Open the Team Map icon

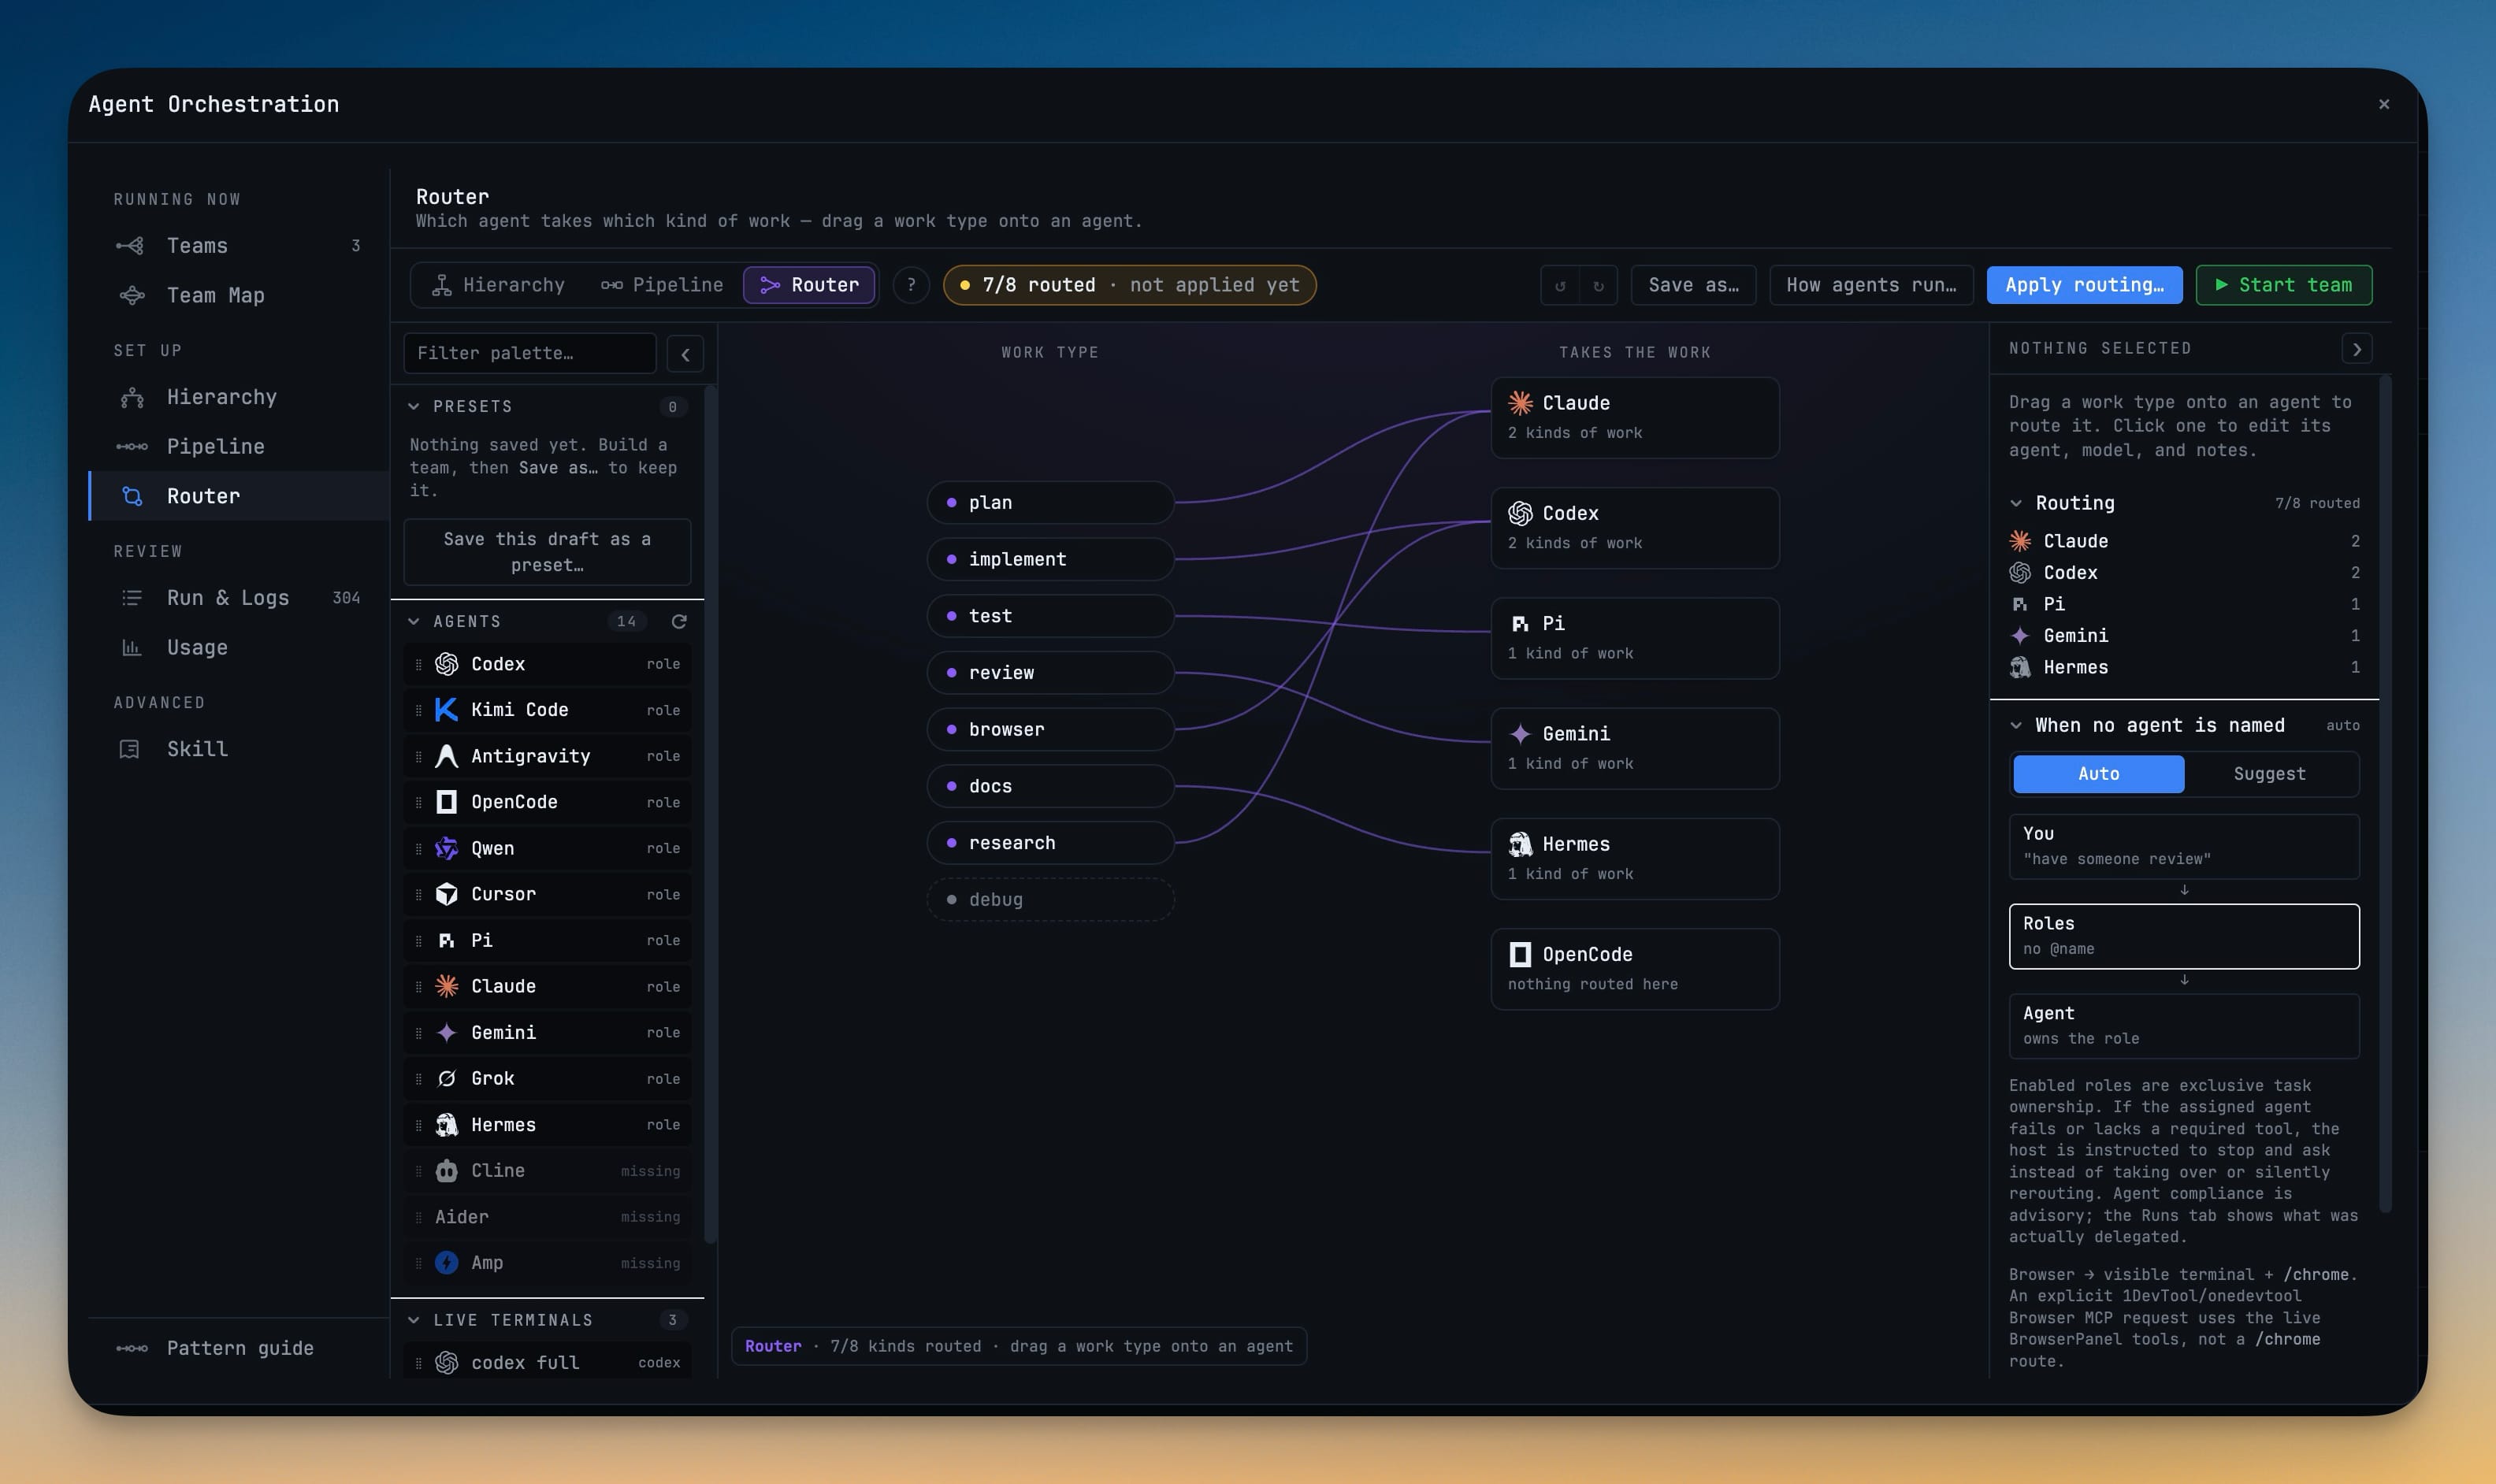click(131, 296)
